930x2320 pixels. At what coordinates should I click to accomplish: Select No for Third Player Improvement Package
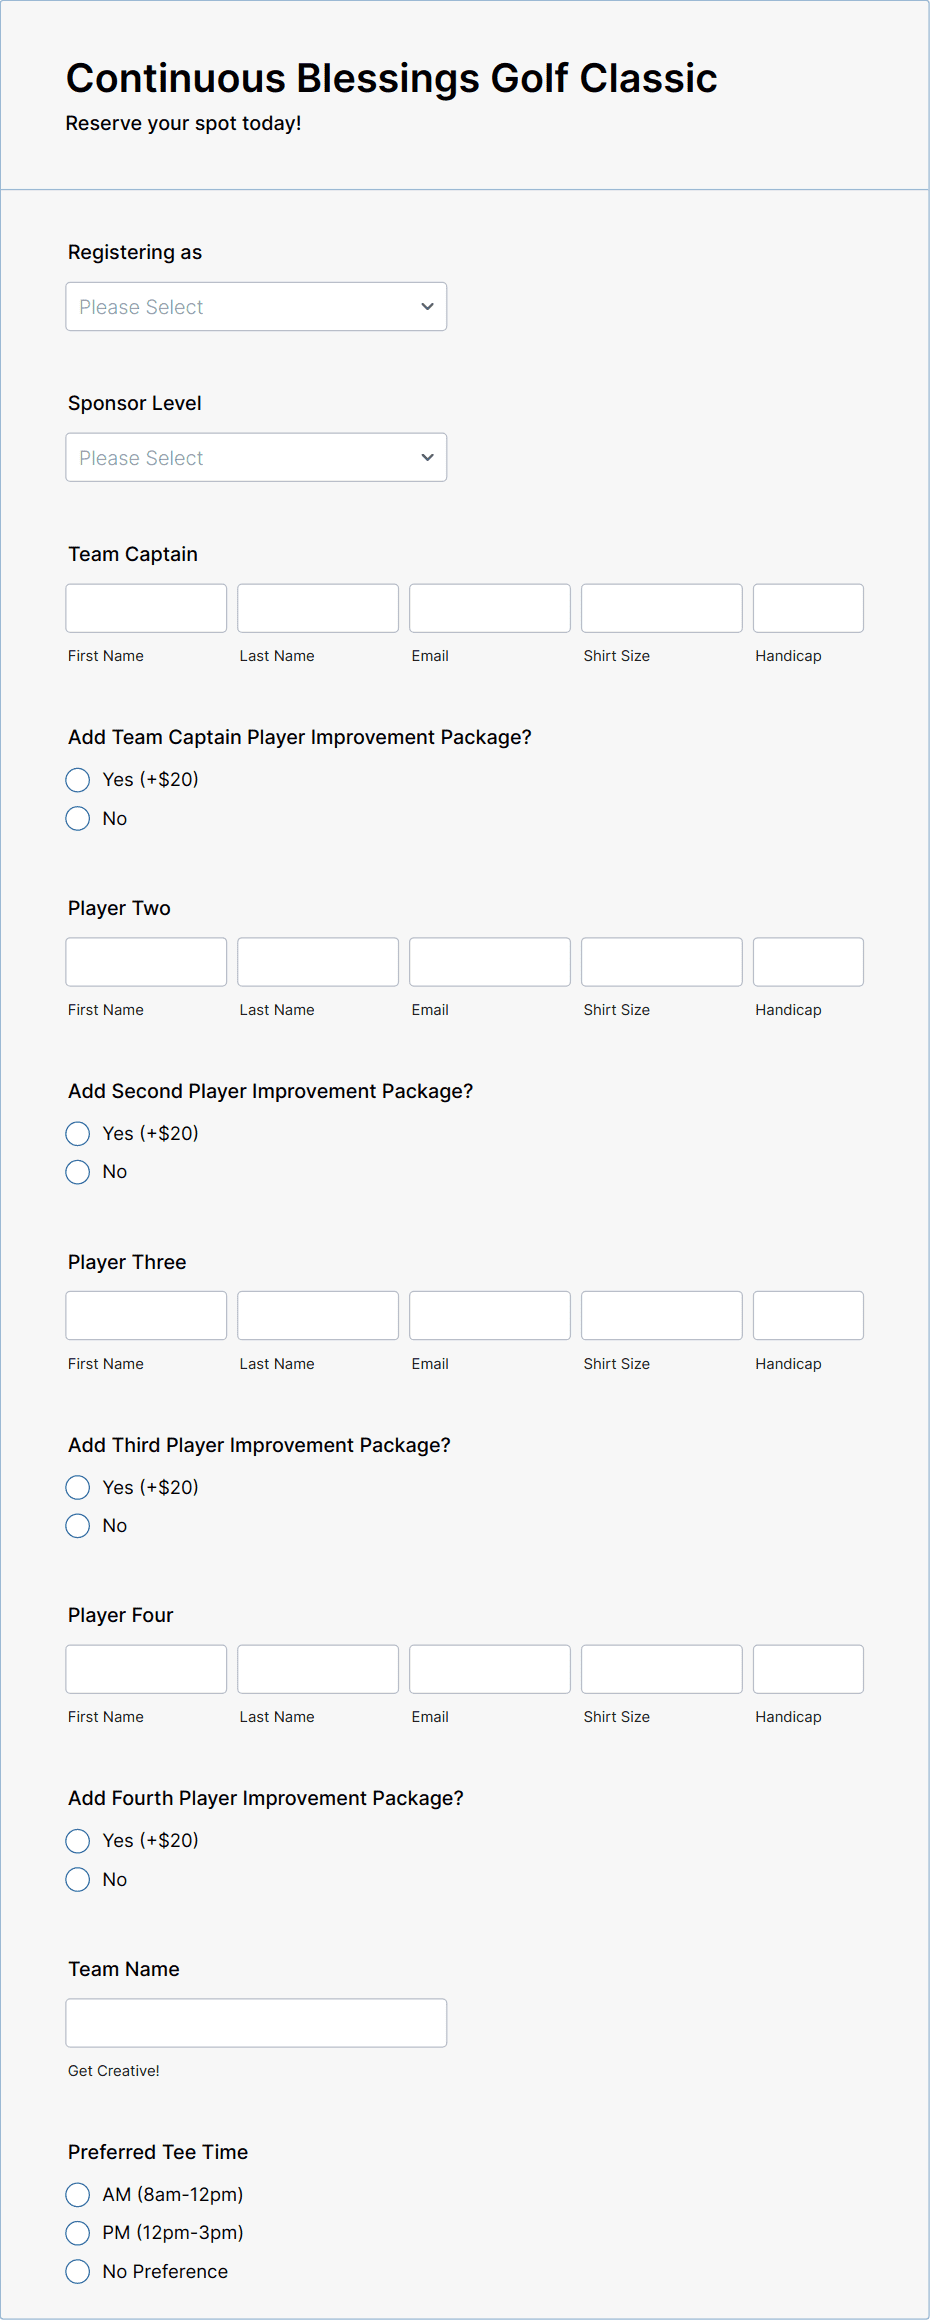coord(77,1525)
